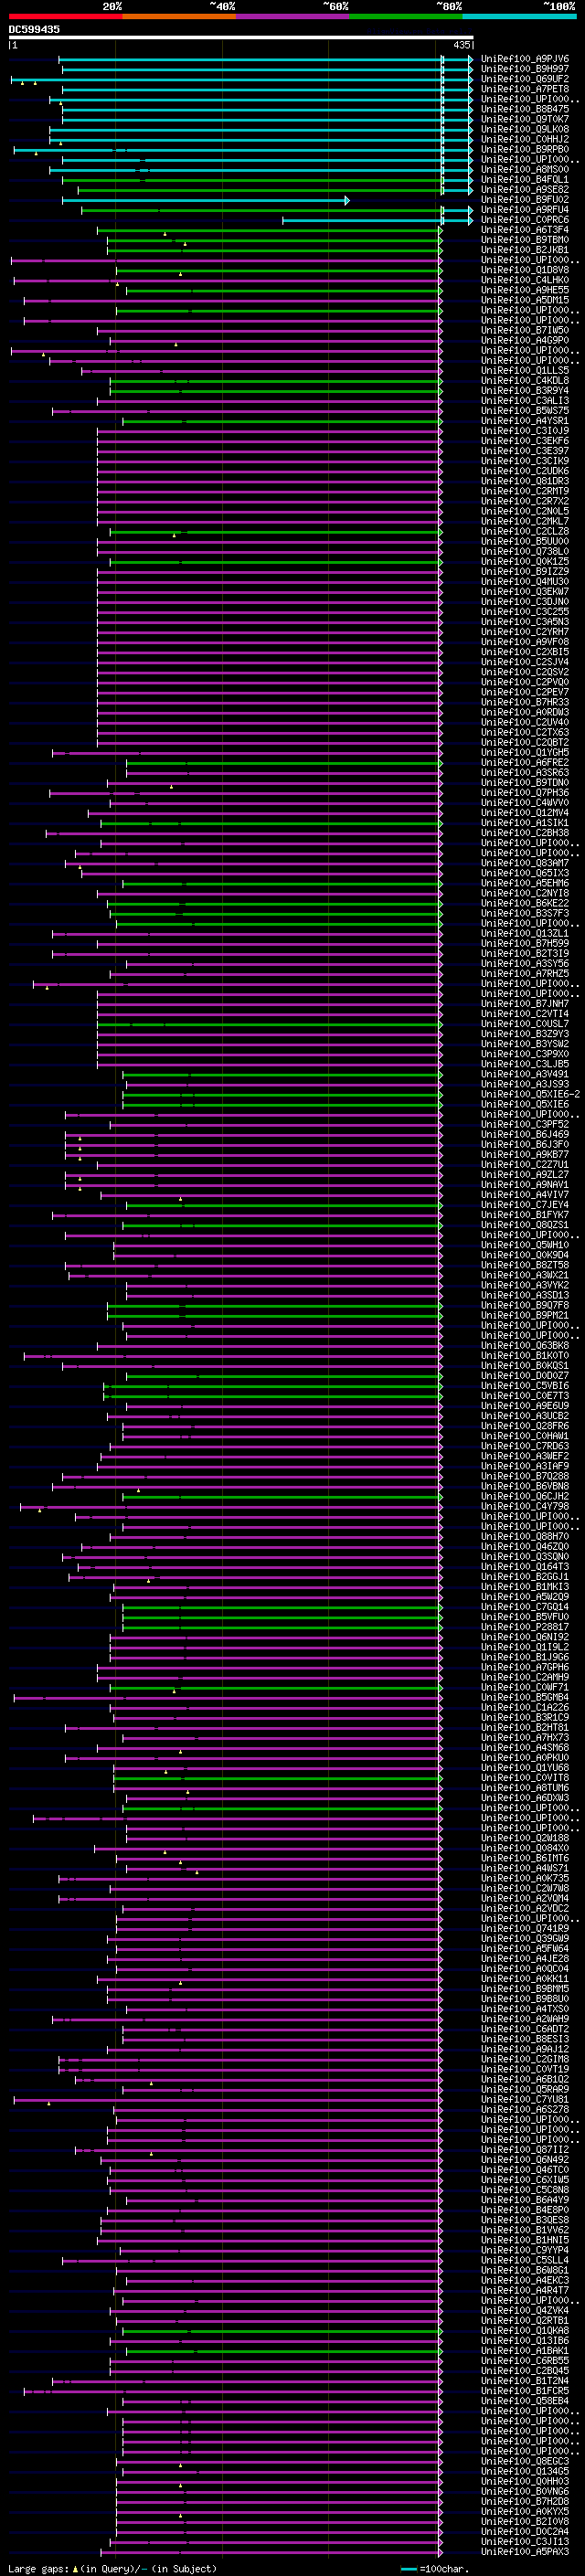The width and height of the screenshot is (585, 2576).
Task: Select the UniRef100_Q58EB4 label
Action: (x=524, y=2401)
